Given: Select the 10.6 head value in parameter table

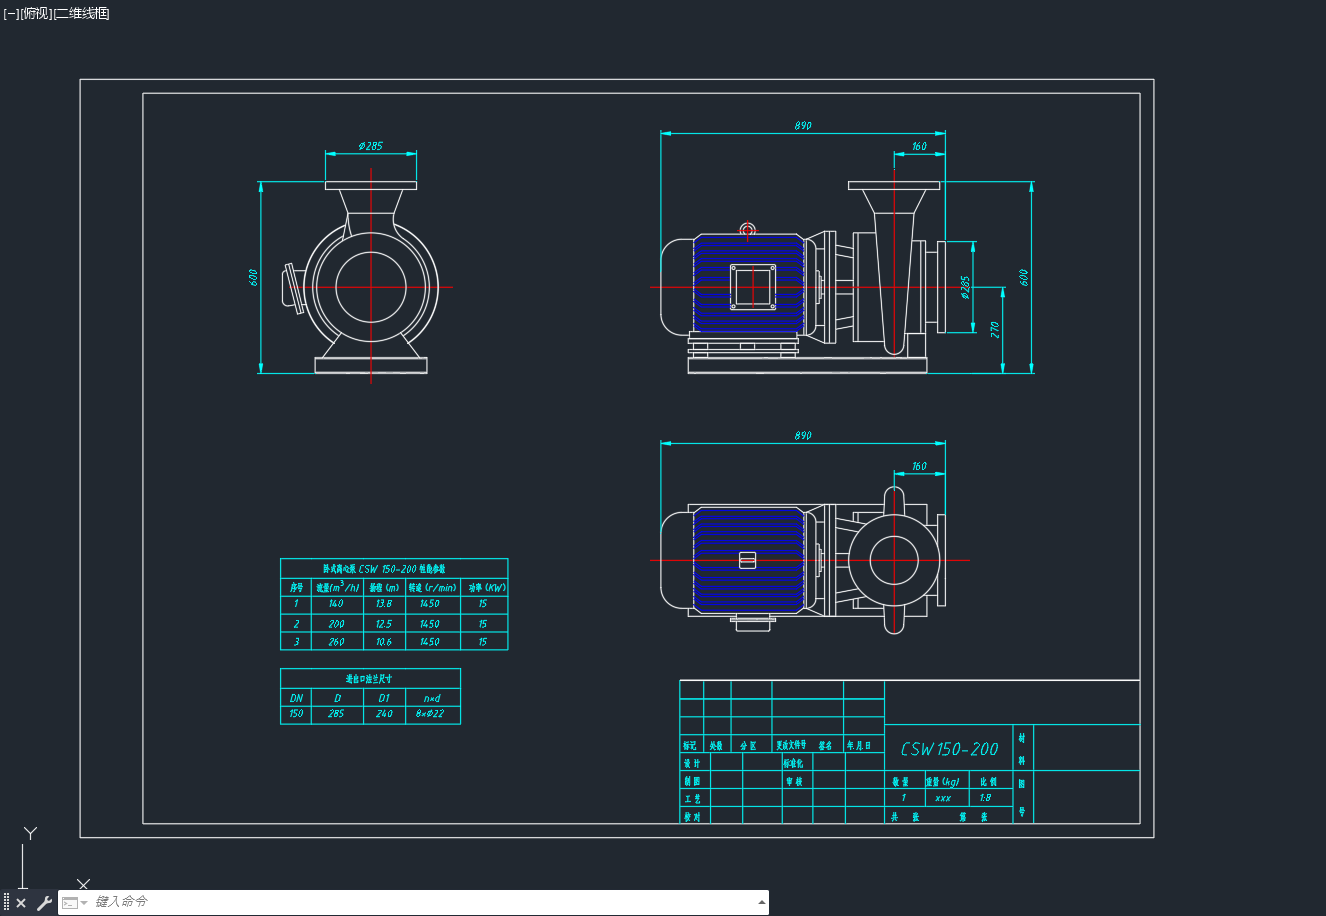Looking at the screenshot, I should point(384,642).
